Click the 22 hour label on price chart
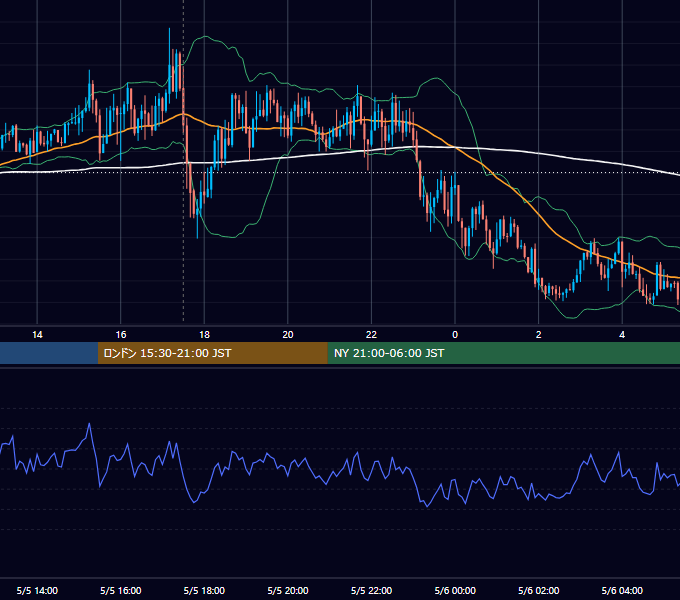680x600 pixels. point(372,335)
